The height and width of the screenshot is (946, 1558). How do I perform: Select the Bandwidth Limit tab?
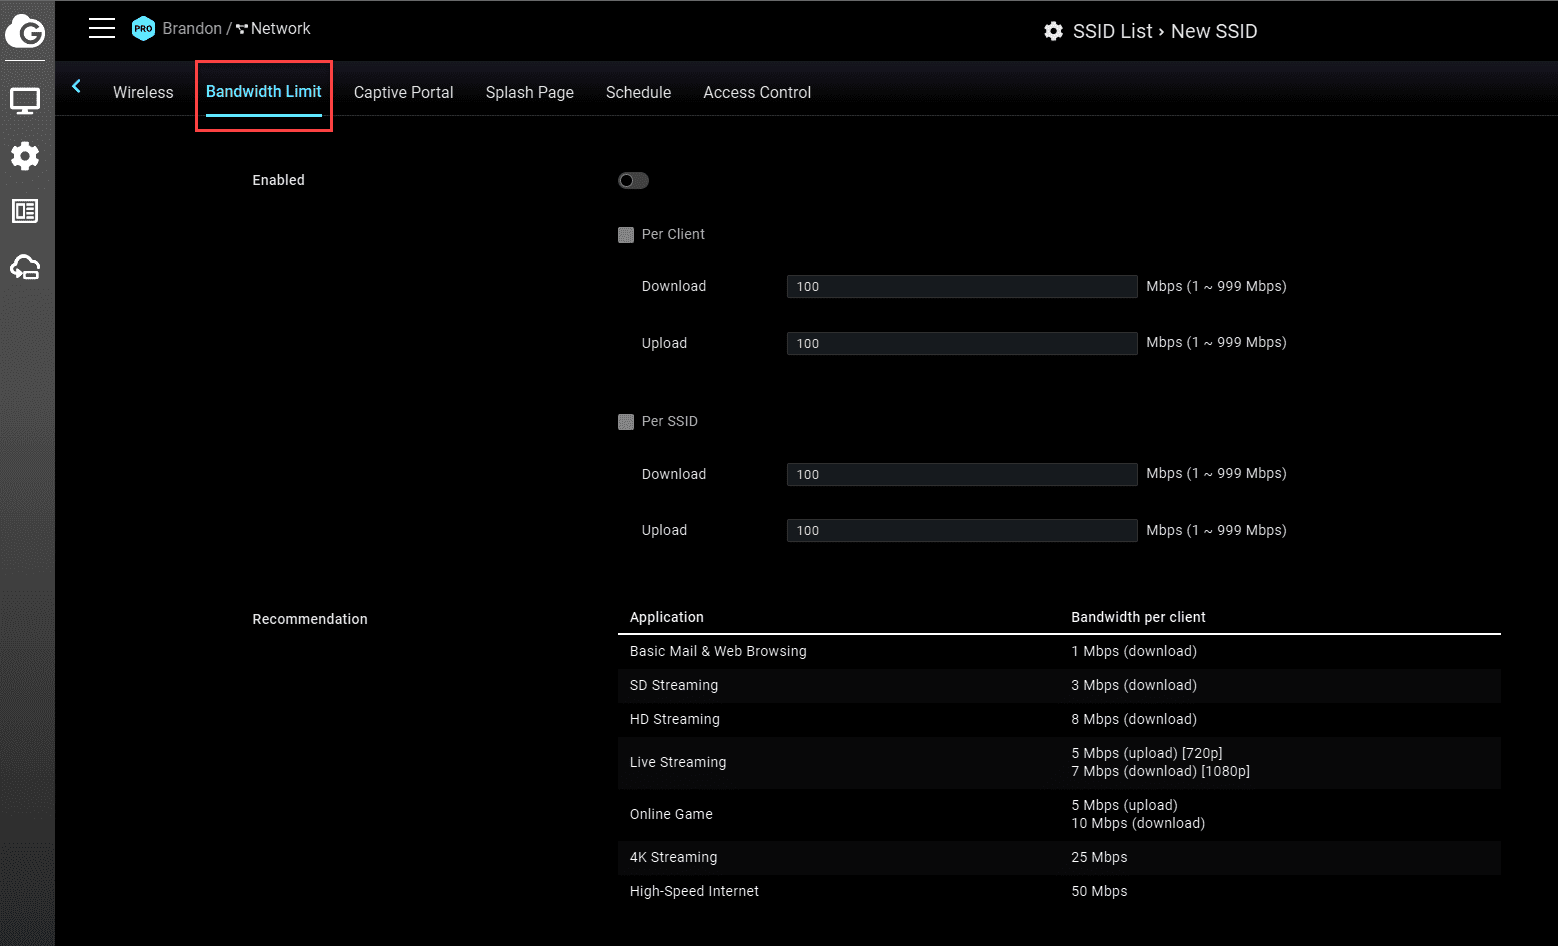[264, 92]
